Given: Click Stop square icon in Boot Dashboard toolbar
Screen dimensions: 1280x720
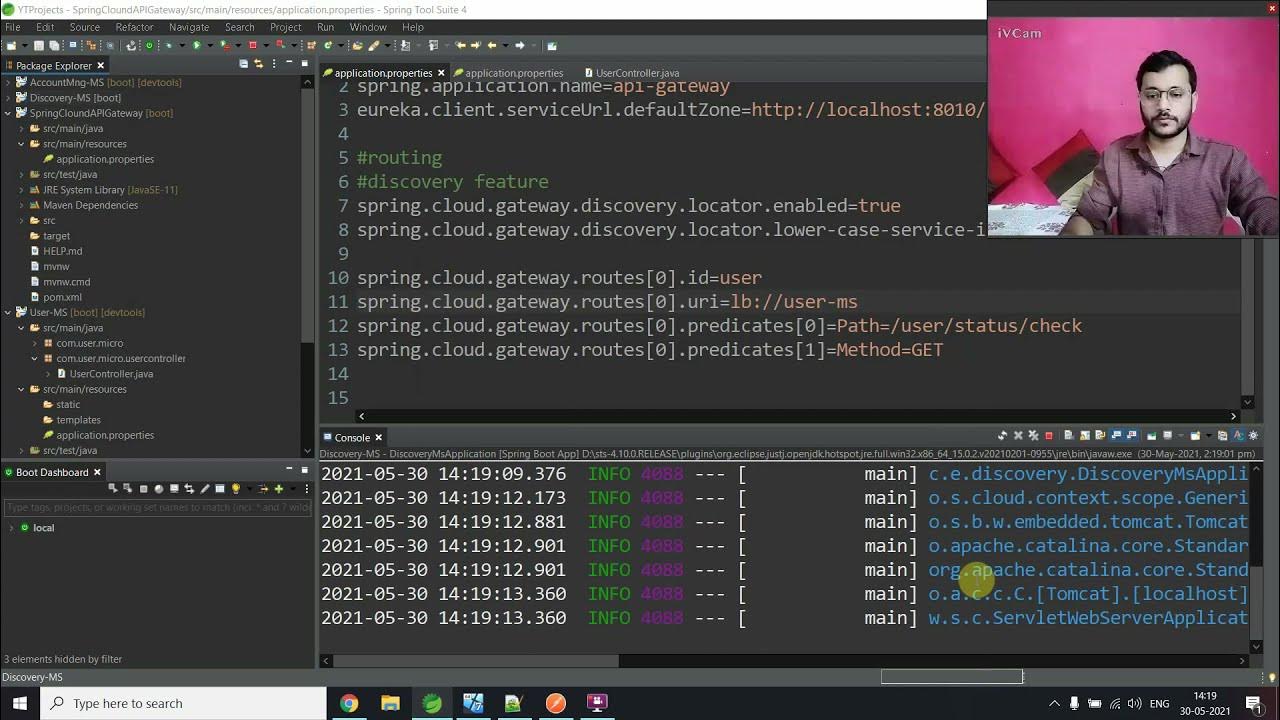Looking at the screenshot, I should [x=143, y=488].
